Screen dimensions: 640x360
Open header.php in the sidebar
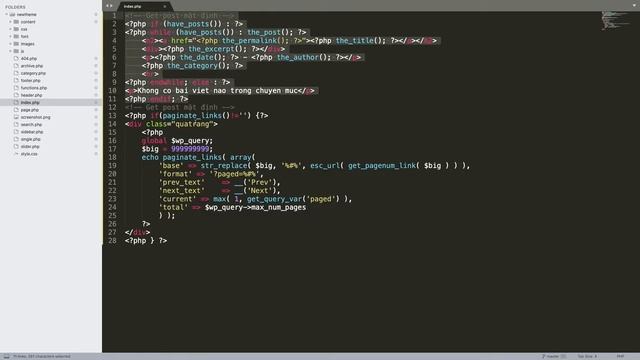[x=31, y=95]
